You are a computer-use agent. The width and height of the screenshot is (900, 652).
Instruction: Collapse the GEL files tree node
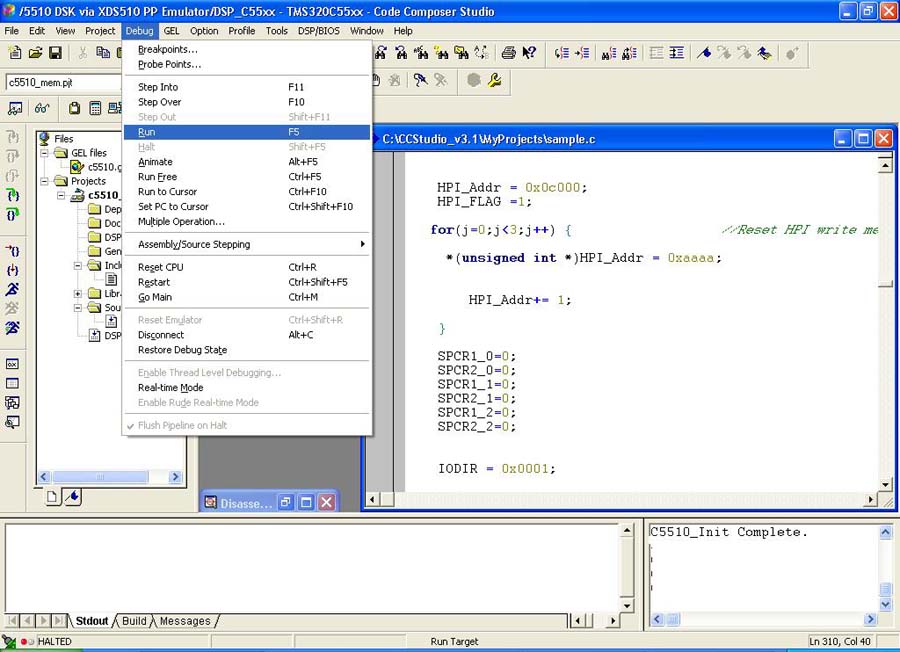pos(45,153)
